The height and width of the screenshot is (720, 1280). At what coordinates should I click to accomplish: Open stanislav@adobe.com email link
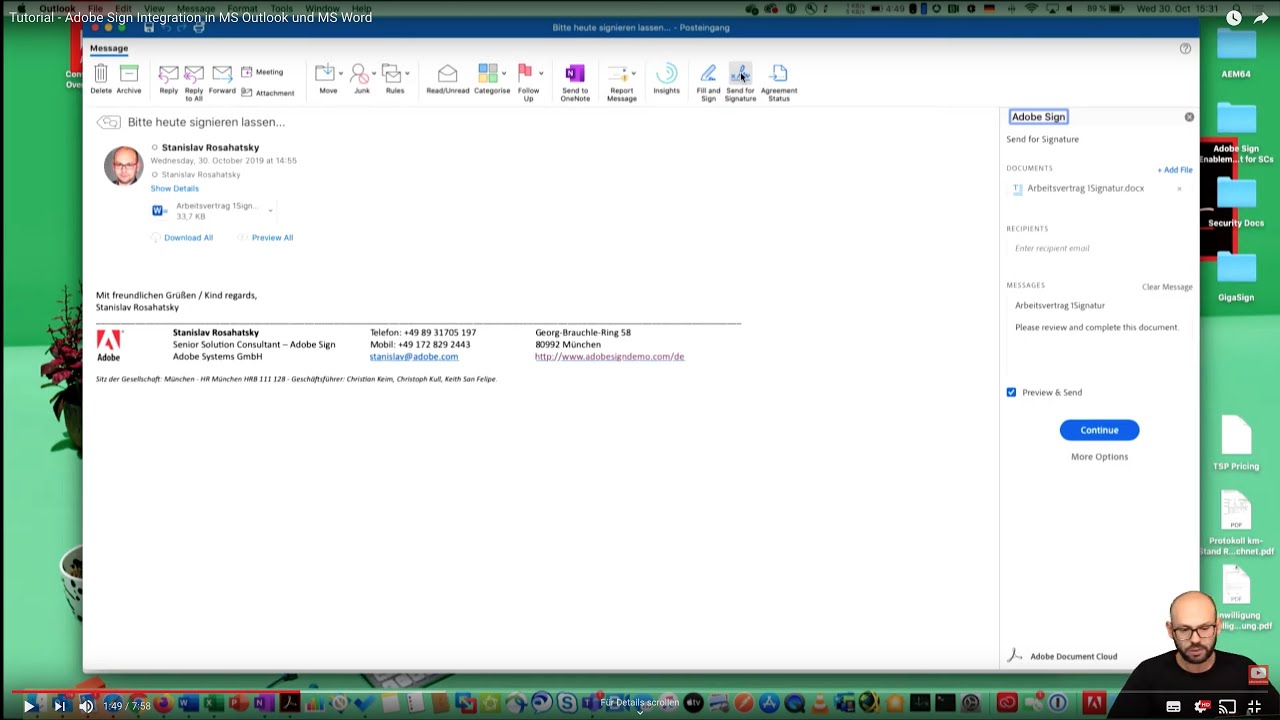pyautogui.click(x=414, y=356)
